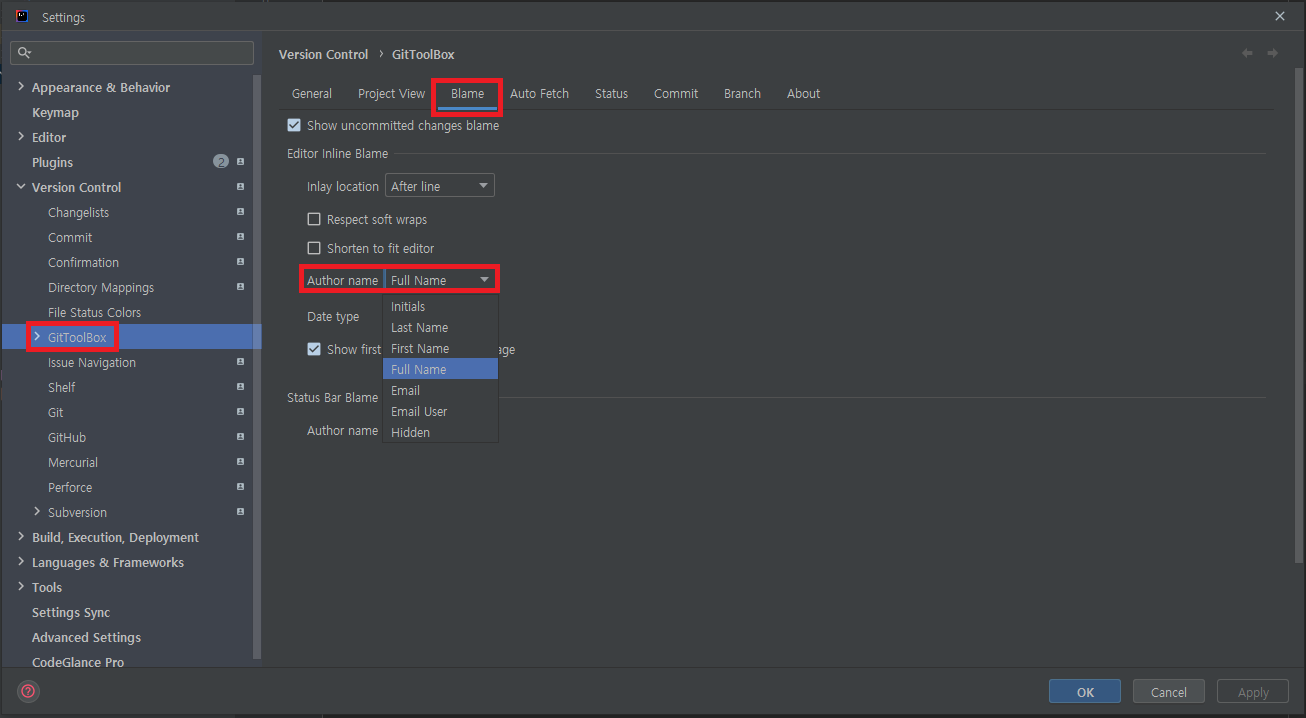This screenshot has width=1306, height=718.
Task: Collapse the Version Control section
Action: [21, 187]
